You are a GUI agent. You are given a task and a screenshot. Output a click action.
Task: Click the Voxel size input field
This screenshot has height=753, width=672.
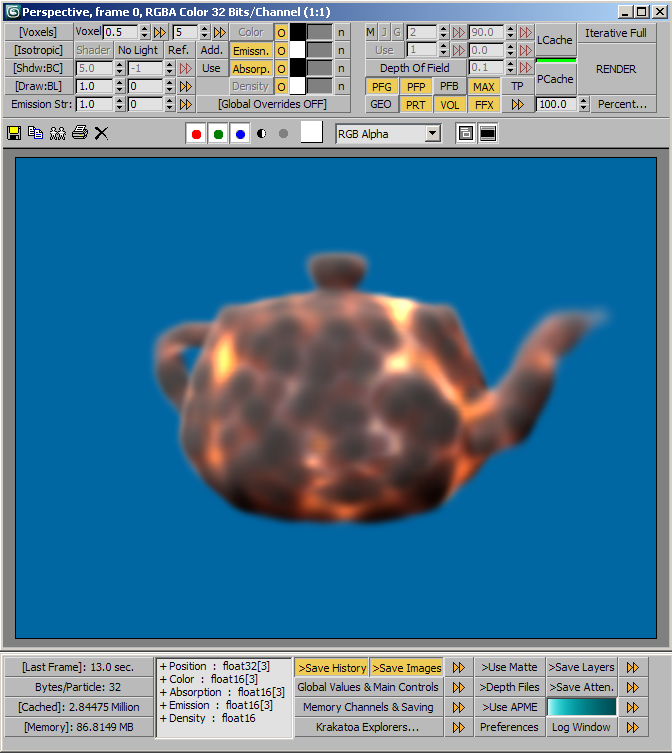(x=122, y=32)
